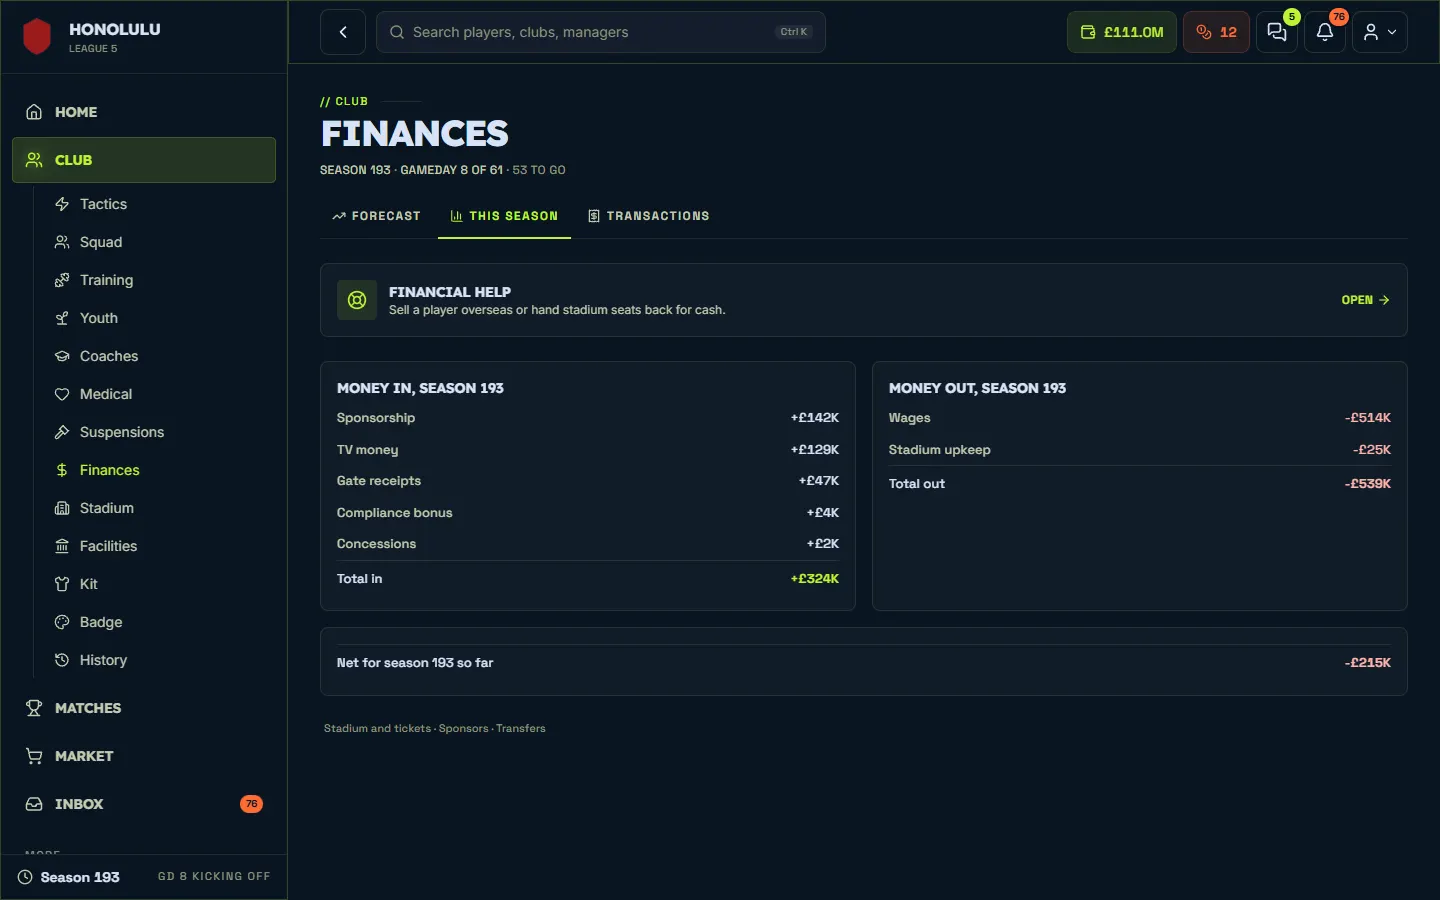Follow the Sponsors link

pyautogui.click(x=463, y=729)
